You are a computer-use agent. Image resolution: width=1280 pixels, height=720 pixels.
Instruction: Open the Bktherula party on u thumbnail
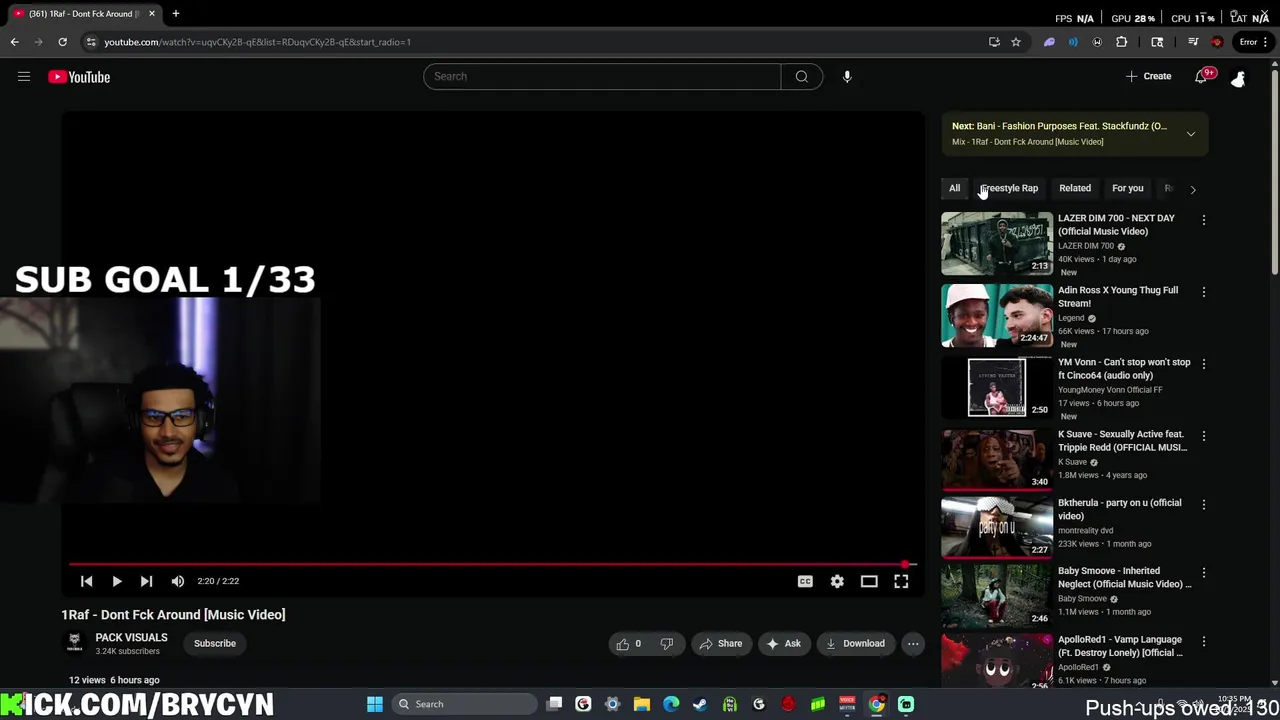pyautogui.click(x=997, y=527)
